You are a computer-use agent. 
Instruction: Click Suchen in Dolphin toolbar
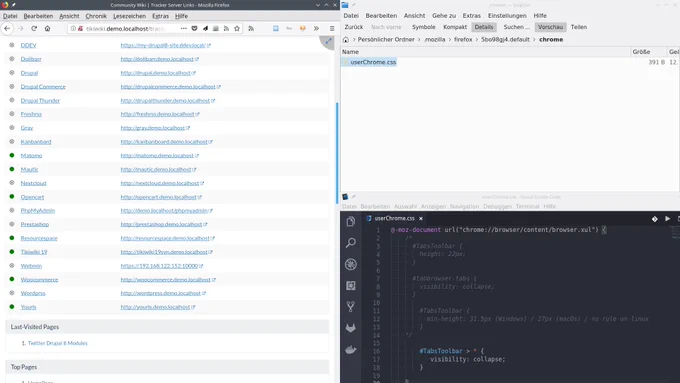517,27
